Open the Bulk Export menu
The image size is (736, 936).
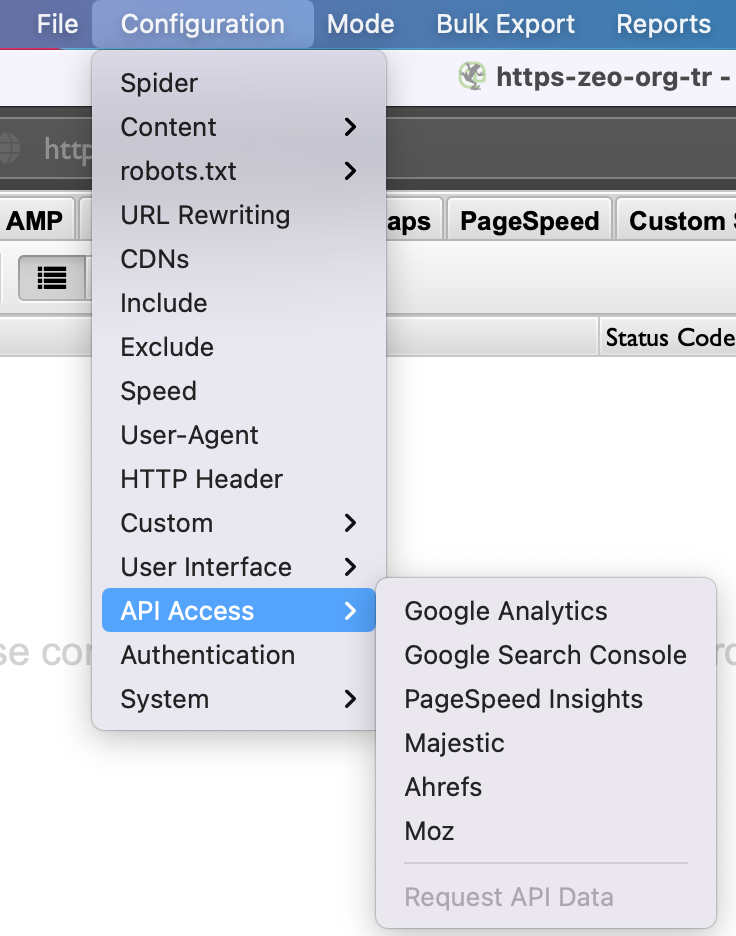pyautogui.click(x=505, y=24)
